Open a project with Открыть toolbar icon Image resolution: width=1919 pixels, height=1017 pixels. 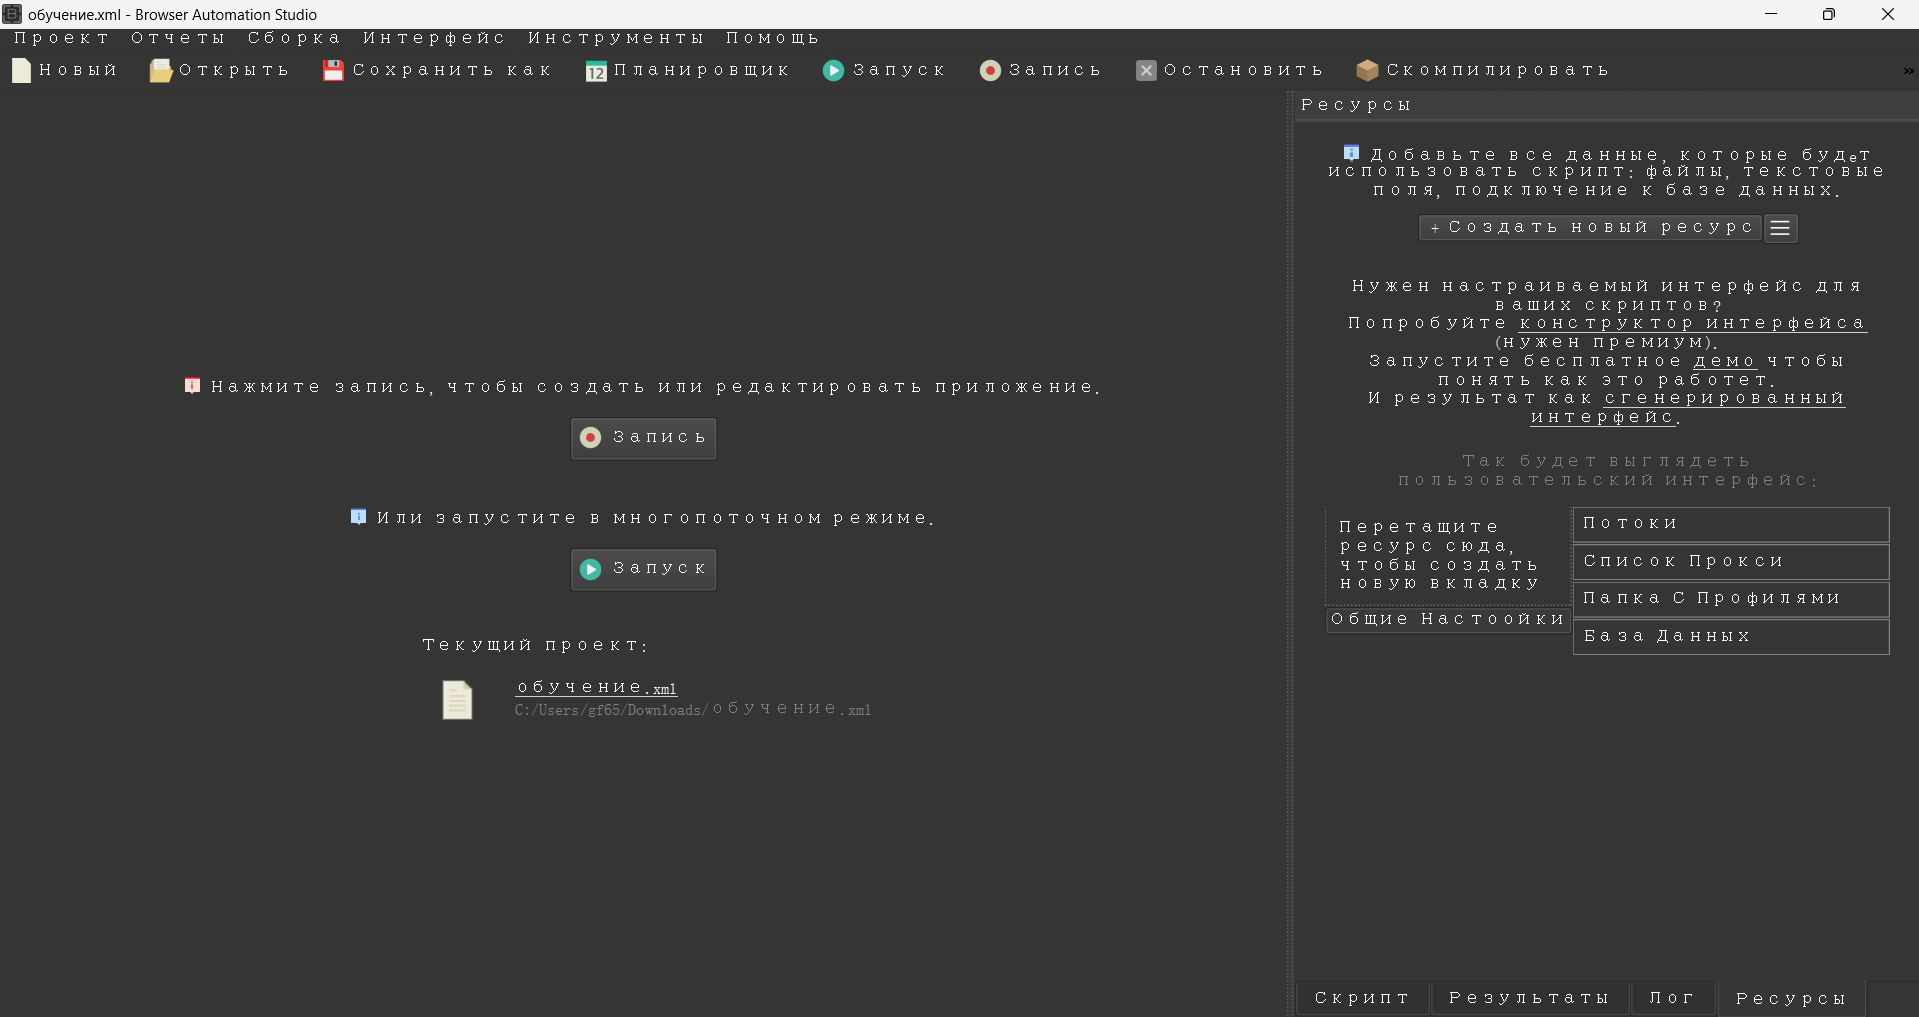pyautogui.click(x=160, y=71)
